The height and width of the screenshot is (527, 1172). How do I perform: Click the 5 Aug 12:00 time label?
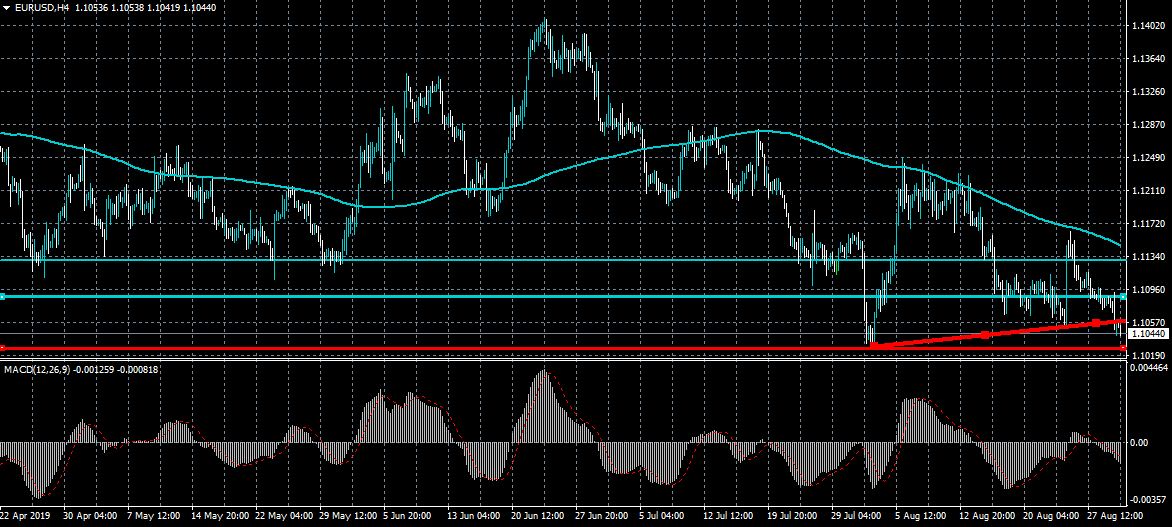[919, 517]
